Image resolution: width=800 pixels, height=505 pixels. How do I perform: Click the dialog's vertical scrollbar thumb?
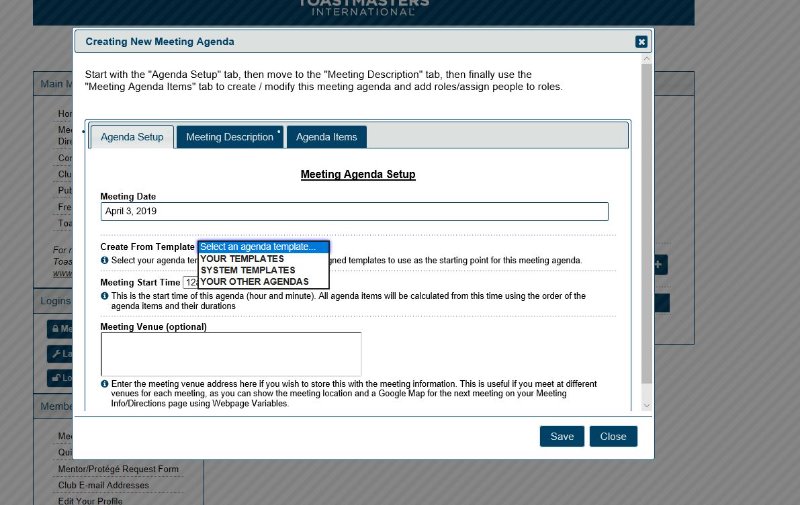646,223
